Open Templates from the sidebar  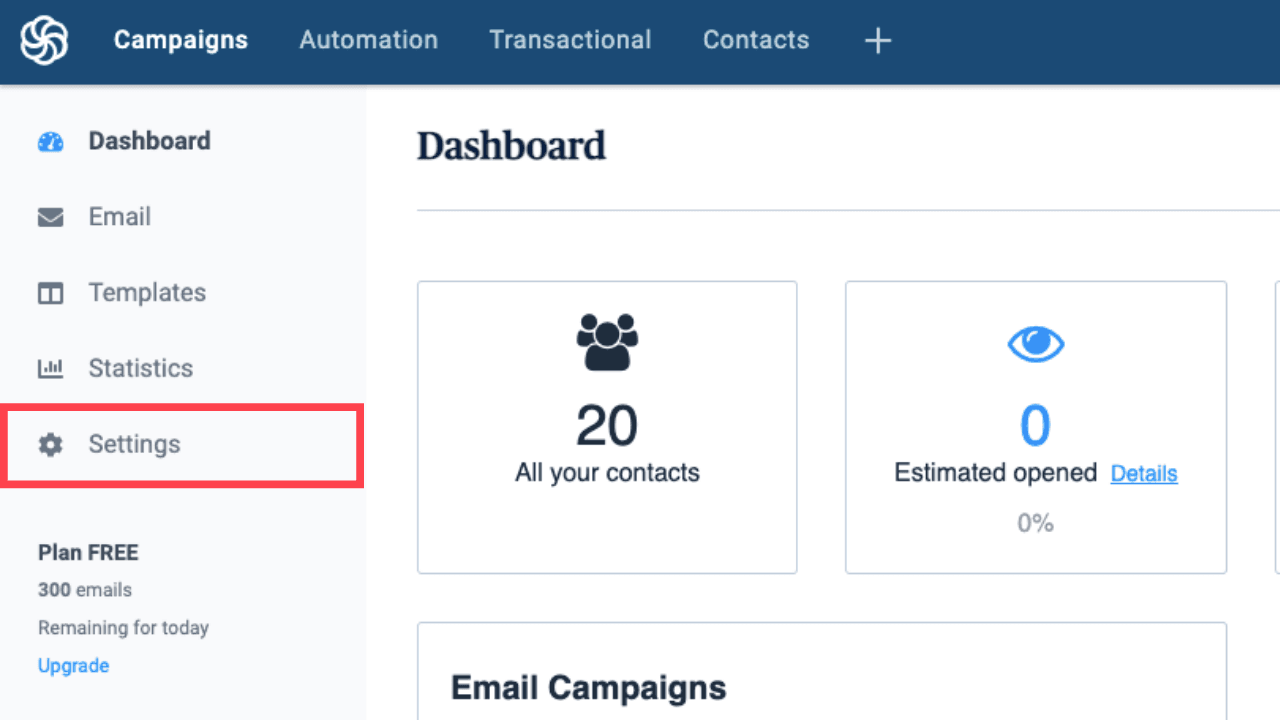coord(147,293)
